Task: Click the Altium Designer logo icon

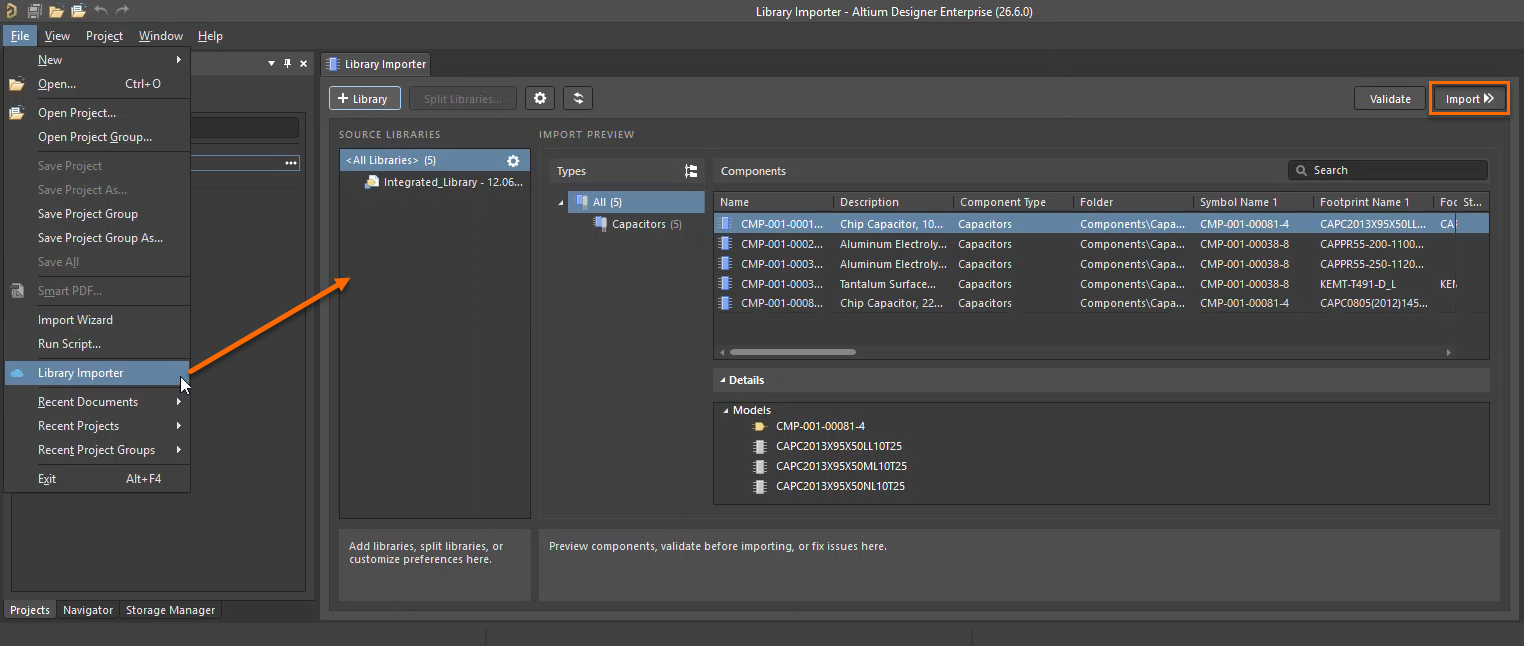Action: (x=10, y=12)
